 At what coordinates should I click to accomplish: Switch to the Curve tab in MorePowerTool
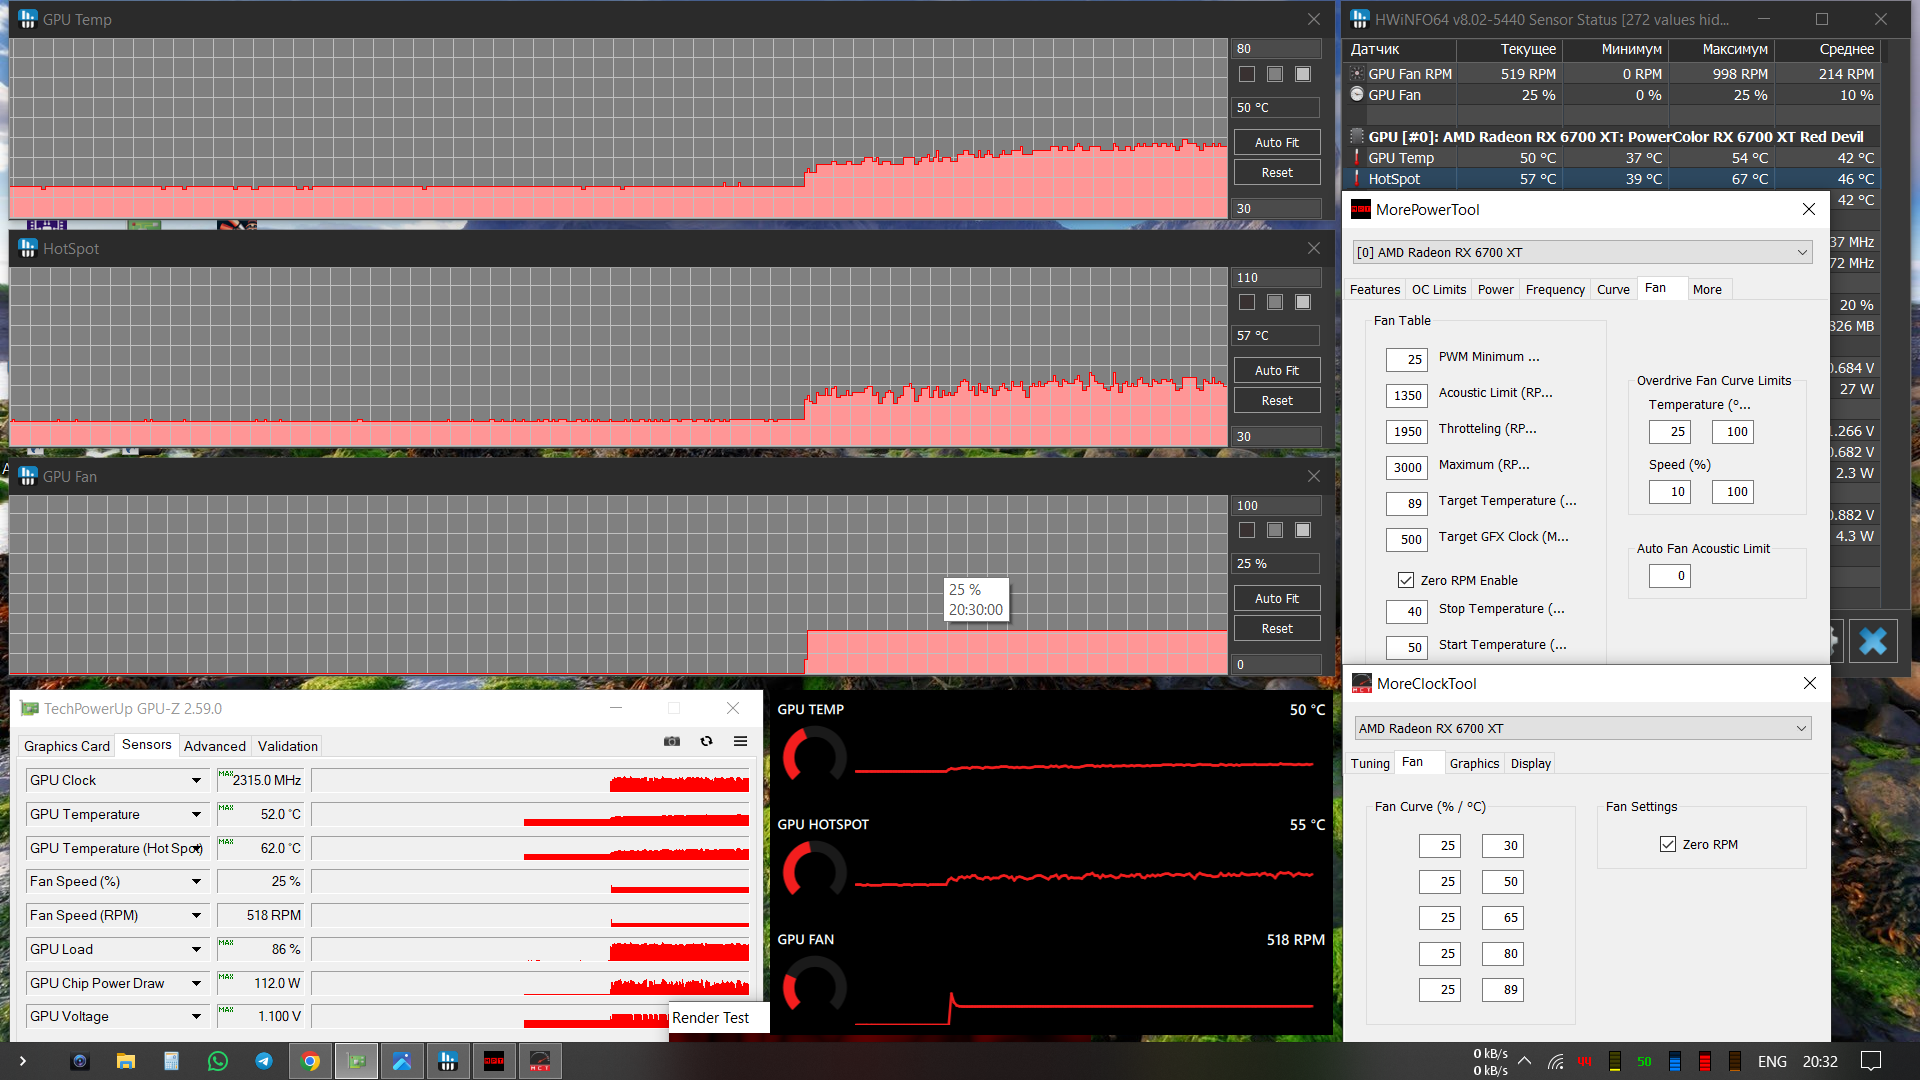[x=1612, y=290]
